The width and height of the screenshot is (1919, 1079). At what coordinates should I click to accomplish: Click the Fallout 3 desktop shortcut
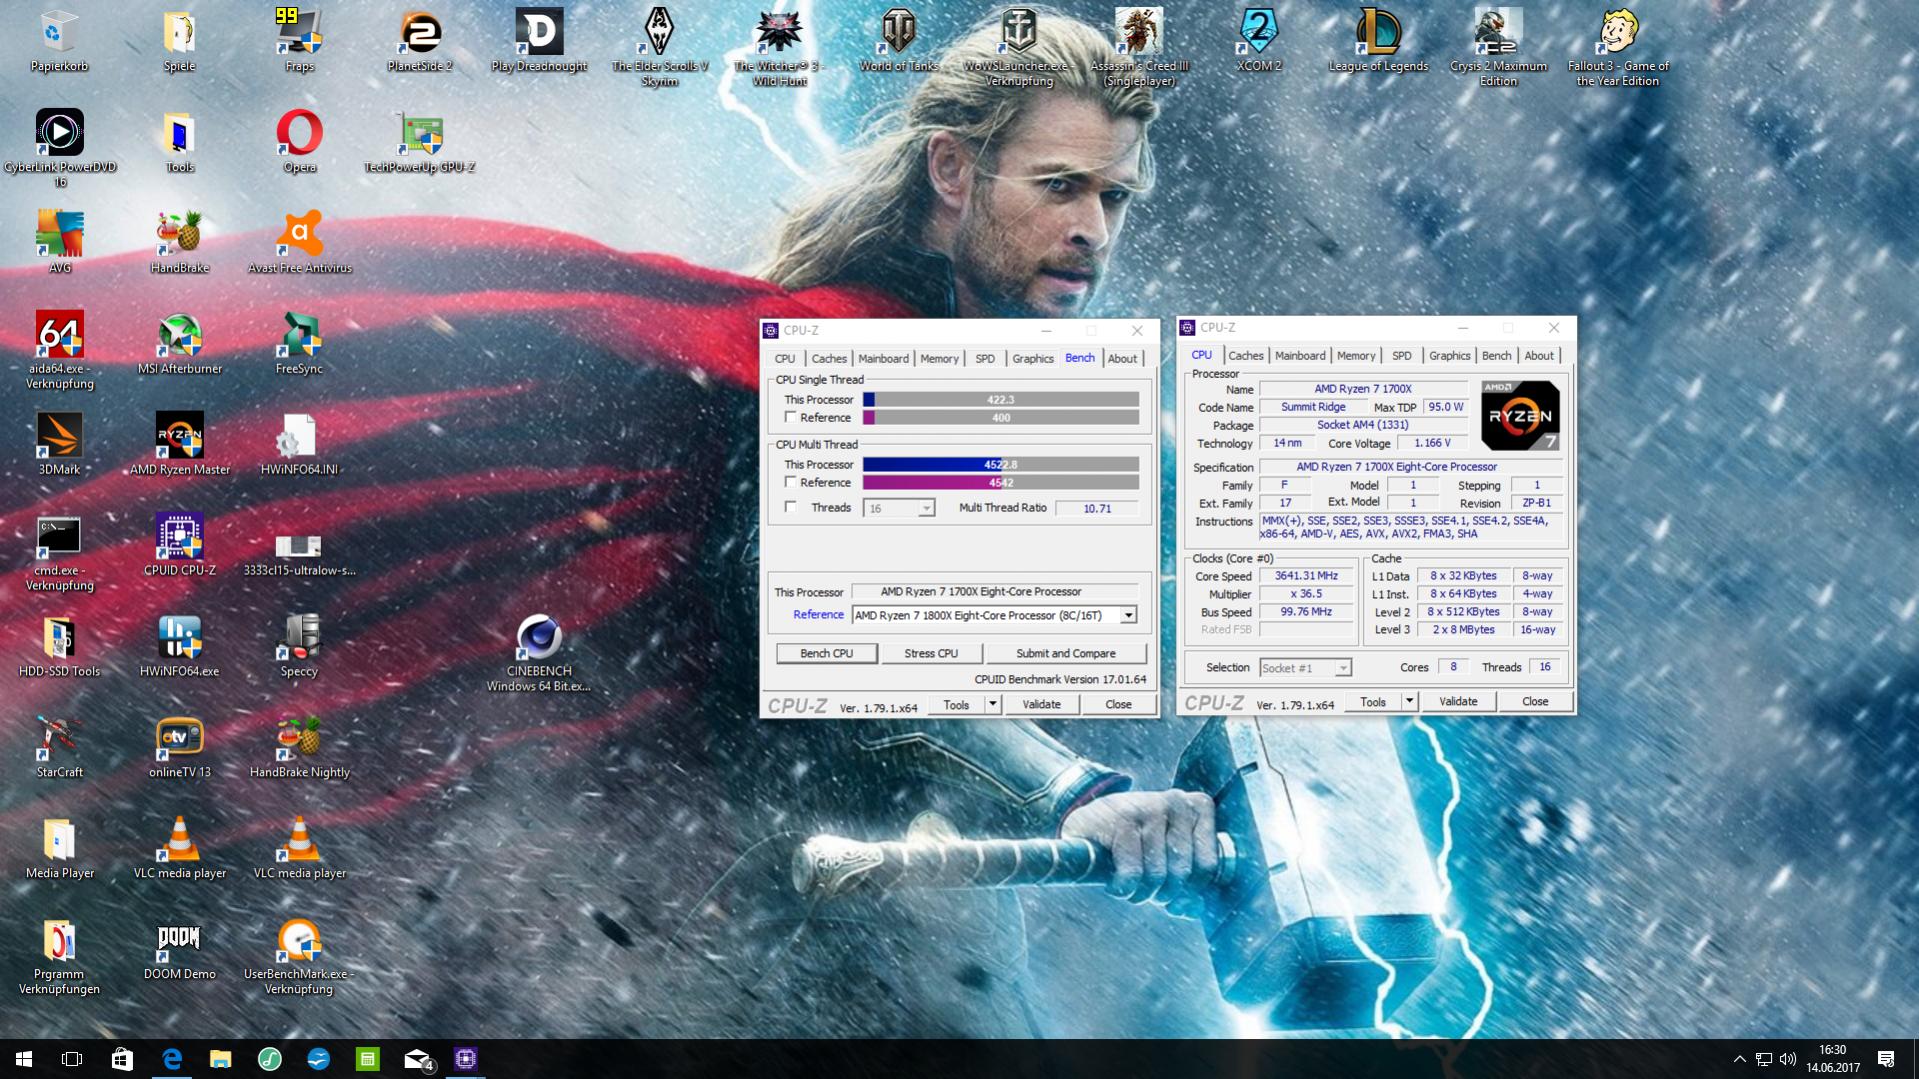point(1618,47)
